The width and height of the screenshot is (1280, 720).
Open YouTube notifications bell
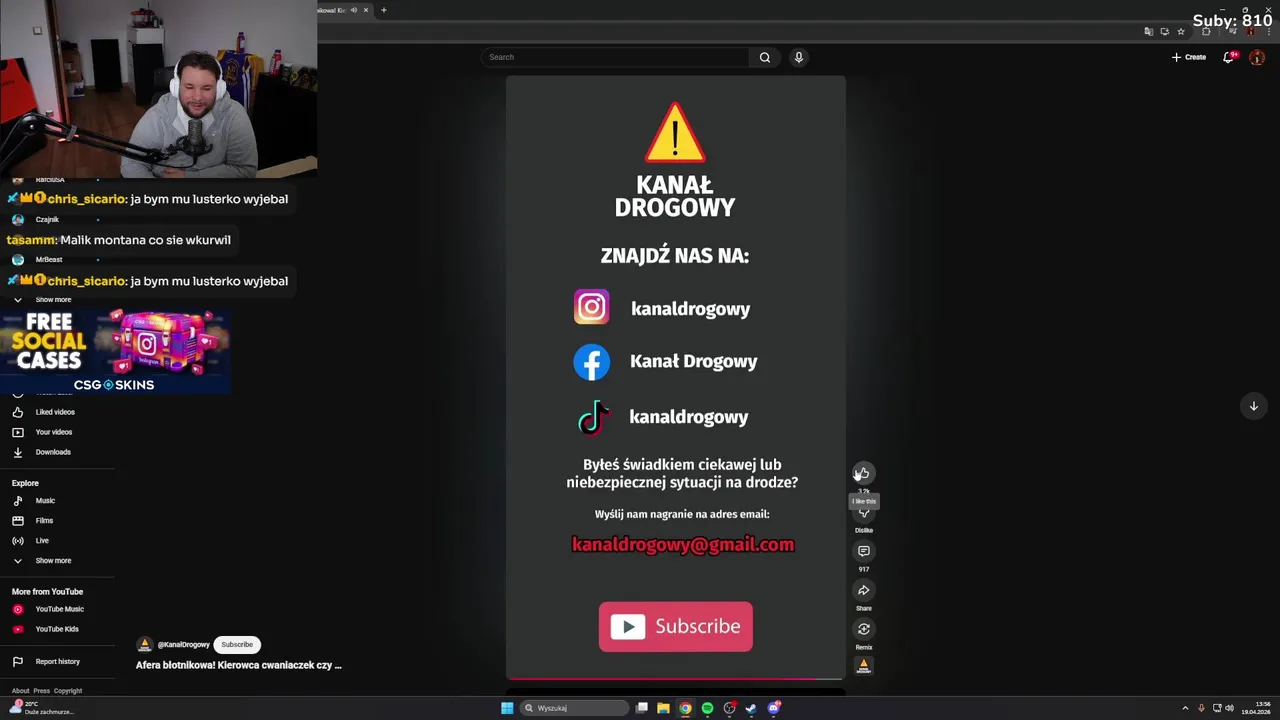coord(1229,57)
